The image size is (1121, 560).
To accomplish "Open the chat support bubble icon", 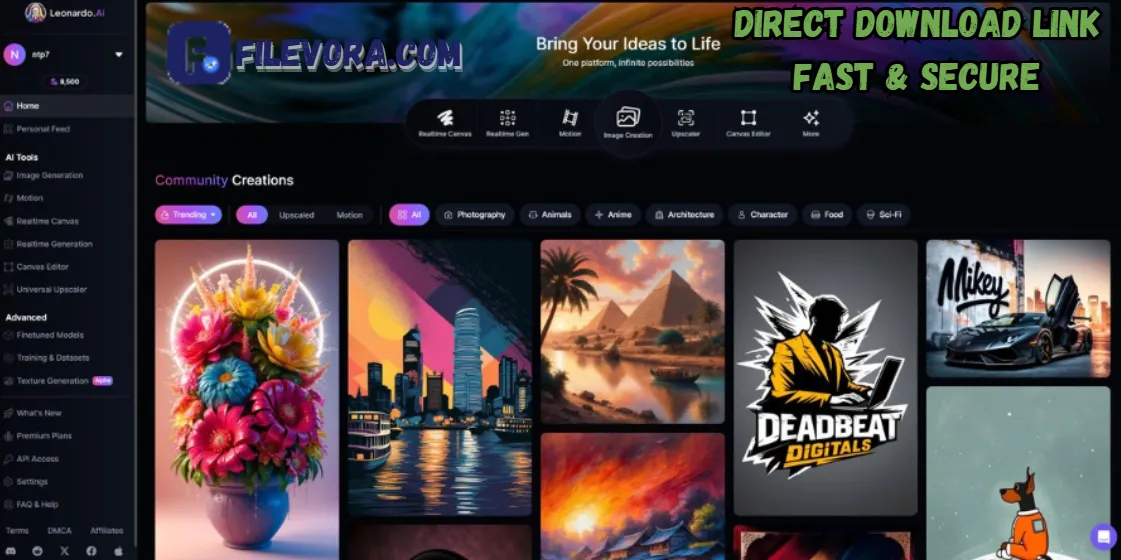I will coord(1103,536).
